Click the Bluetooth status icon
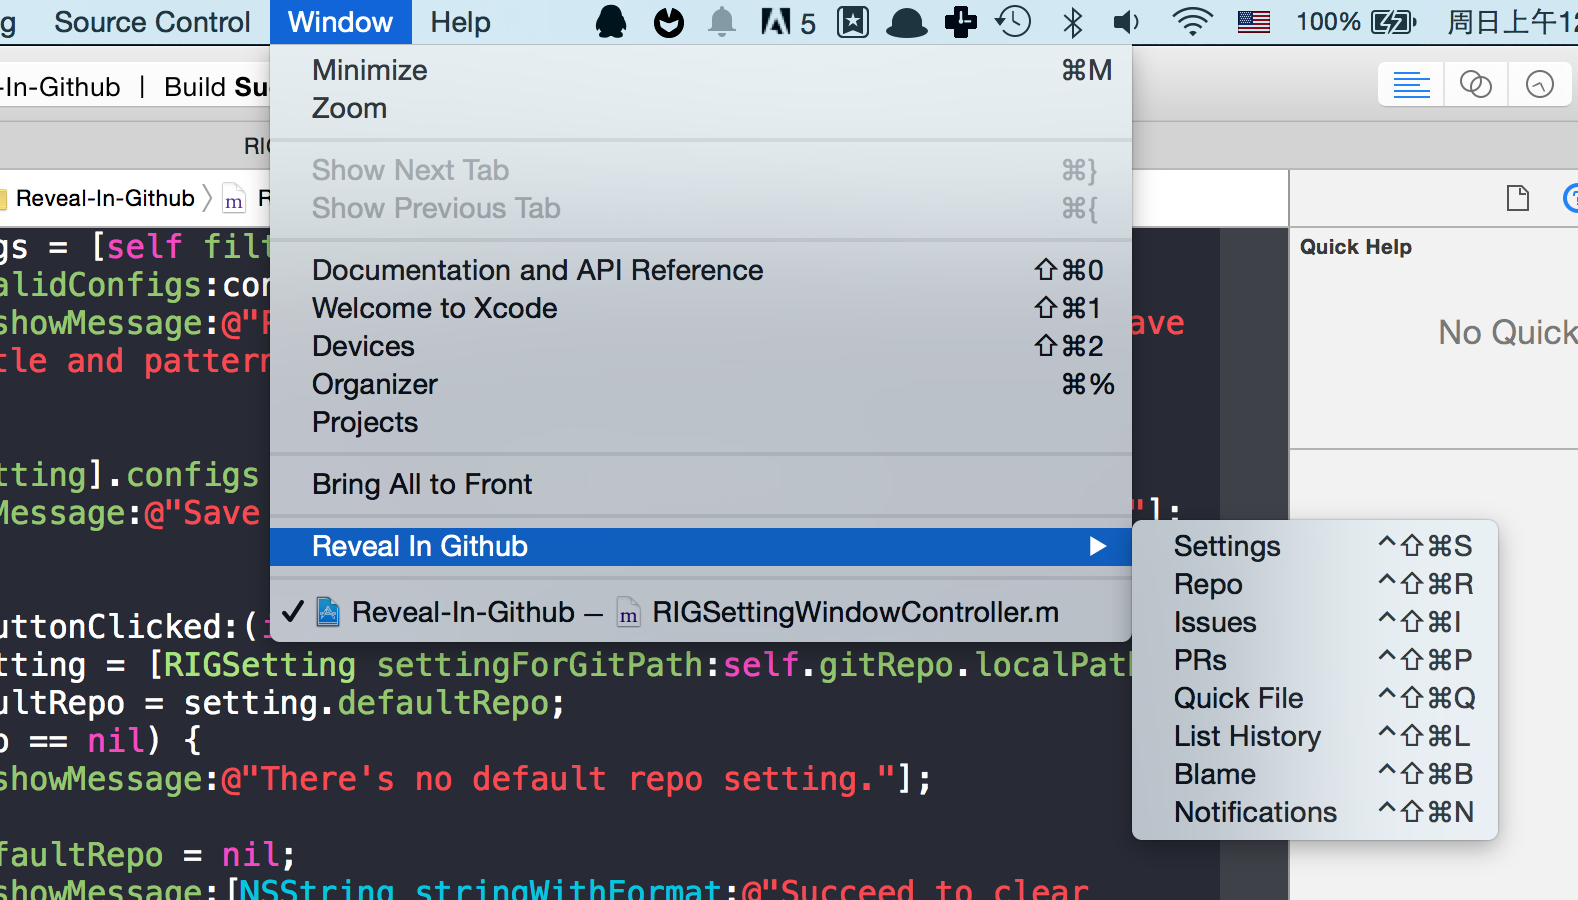 tap(1072, 22)
